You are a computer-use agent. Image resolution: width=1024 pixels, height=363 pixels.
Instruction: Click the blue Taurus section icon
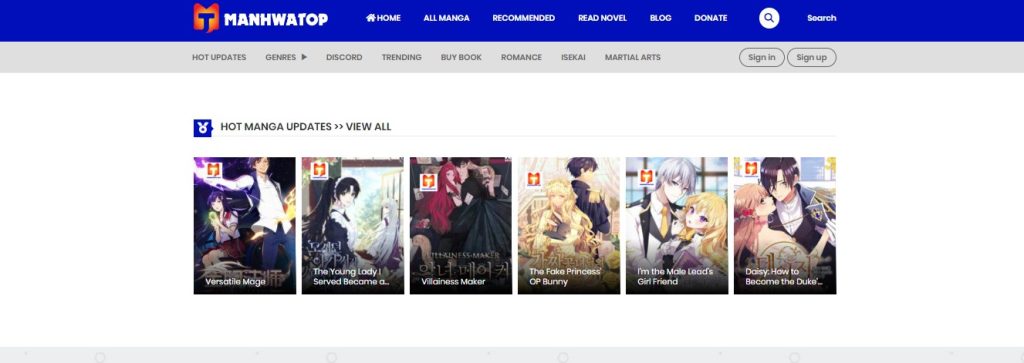point(202,127)
